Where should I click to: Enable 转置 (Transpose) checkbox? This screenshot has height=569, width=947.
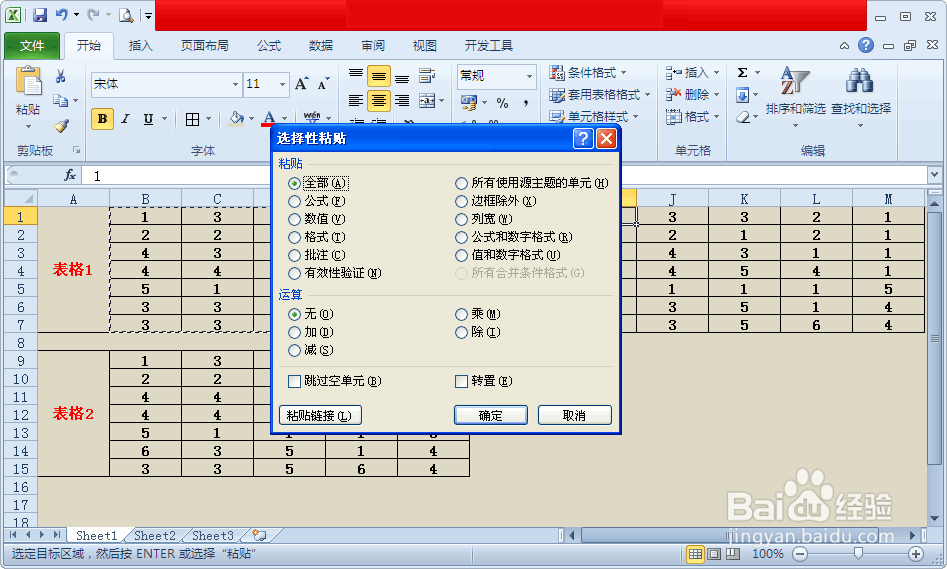[461, 381]
